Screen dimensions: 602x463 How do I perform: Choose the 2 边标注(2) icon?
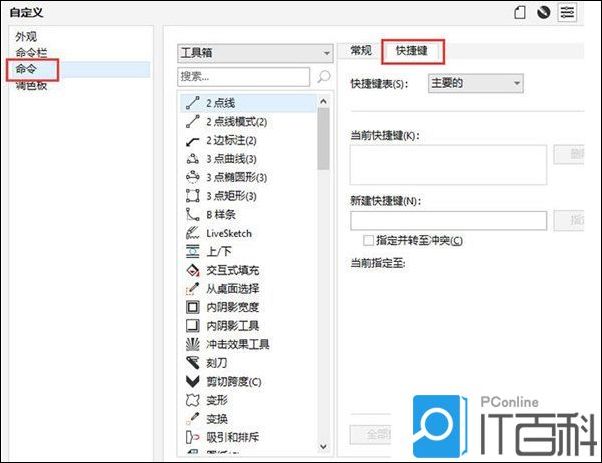(x=192, y=141)
